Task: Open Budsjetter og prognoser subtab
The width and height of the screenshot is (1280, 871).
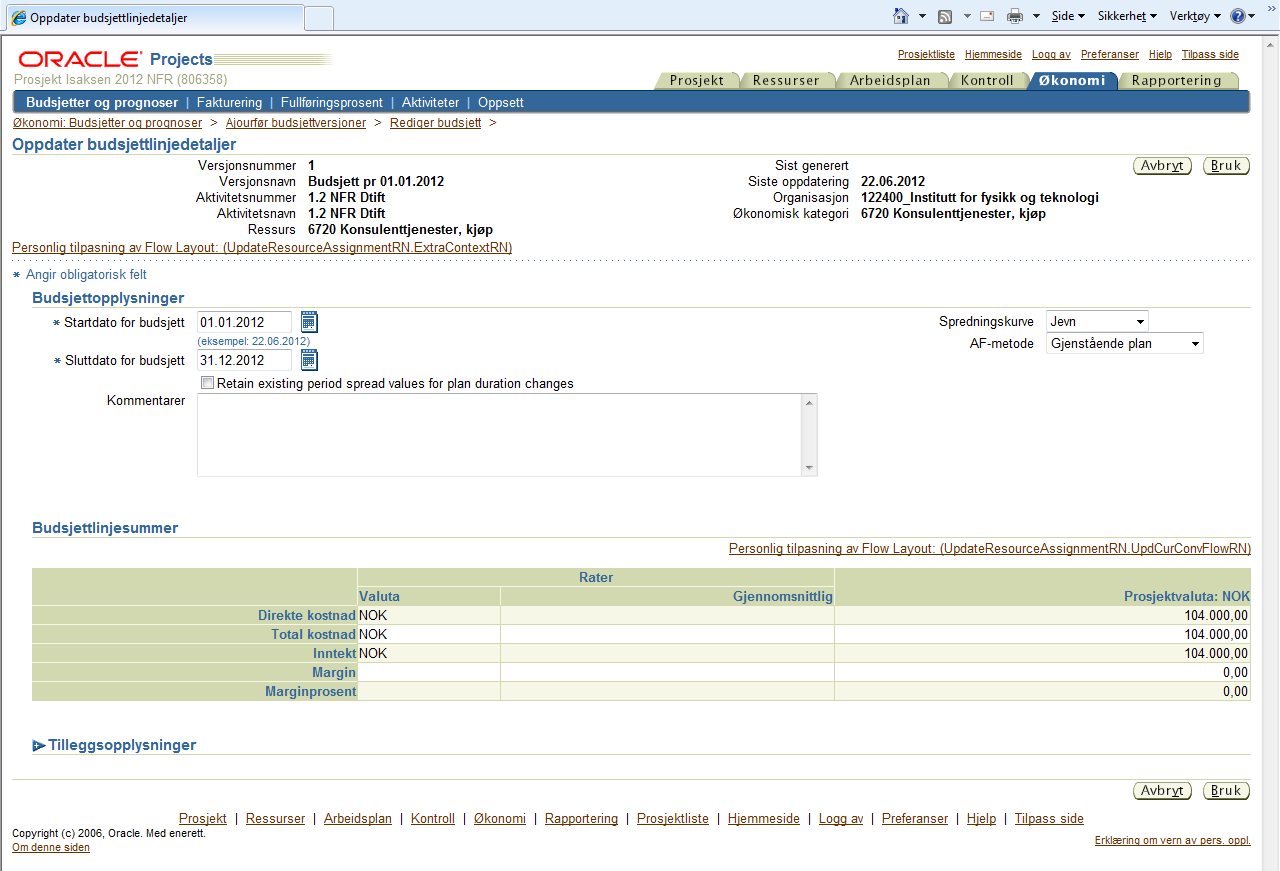Action: tap(102, 102)
